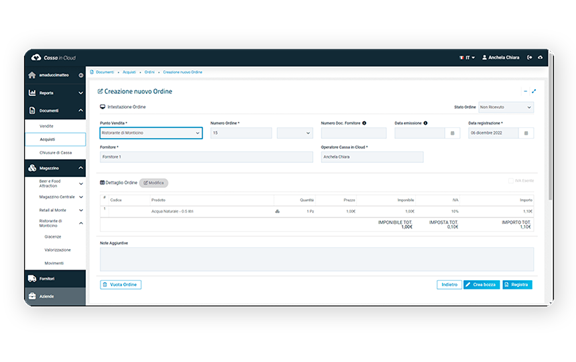Click the Data emissione date field

(420, 133)
